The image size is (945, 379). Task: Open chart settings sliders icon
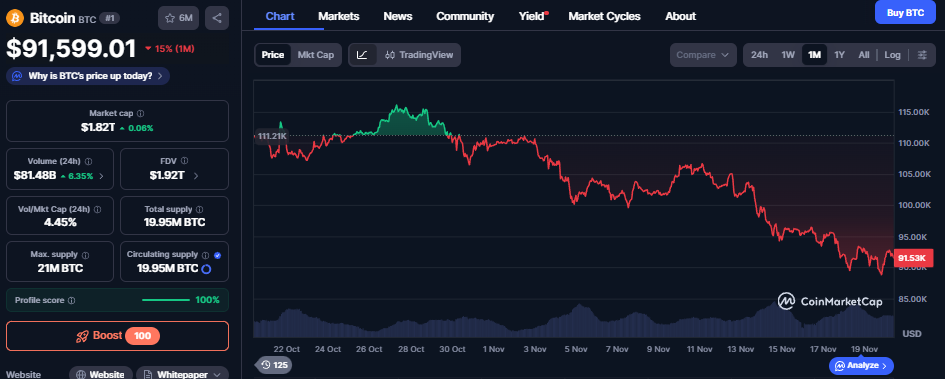922,55
